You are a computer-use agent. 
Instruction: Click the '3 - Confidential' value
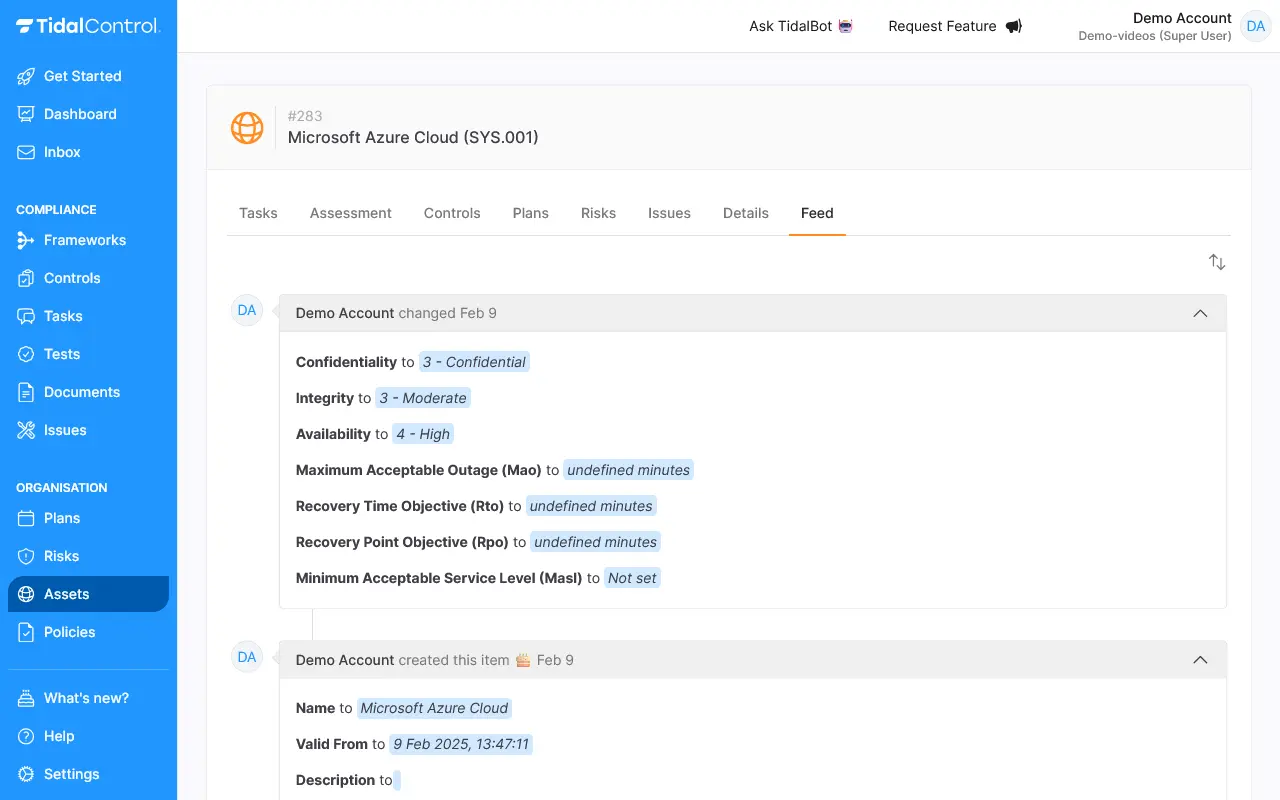click(474, 362)
